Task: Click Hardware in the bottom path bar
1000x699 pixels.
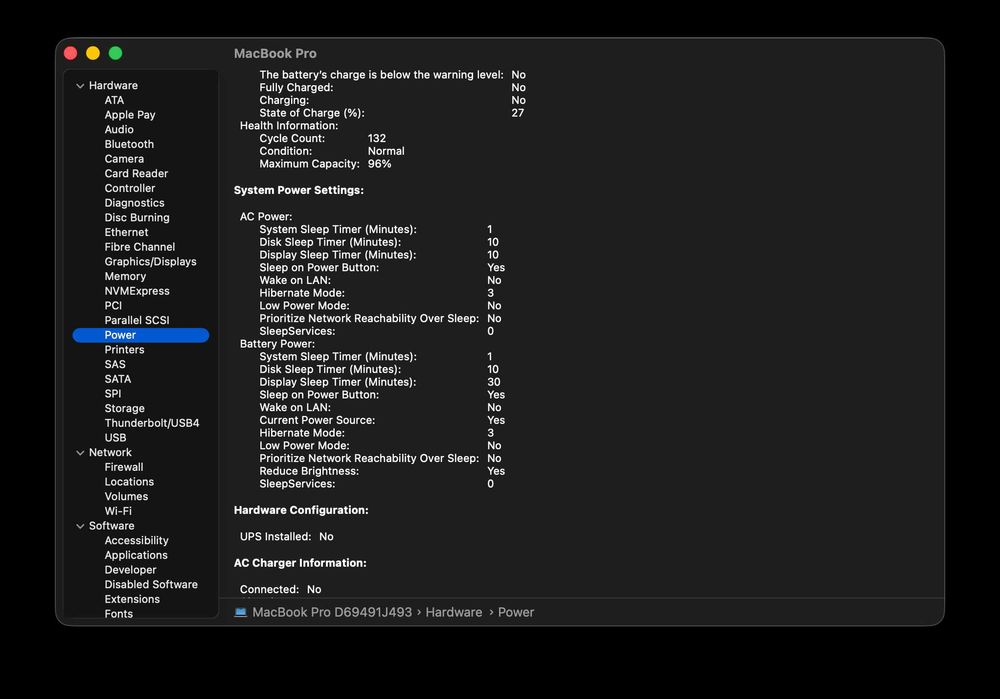Action: click(x=454, y=612)
